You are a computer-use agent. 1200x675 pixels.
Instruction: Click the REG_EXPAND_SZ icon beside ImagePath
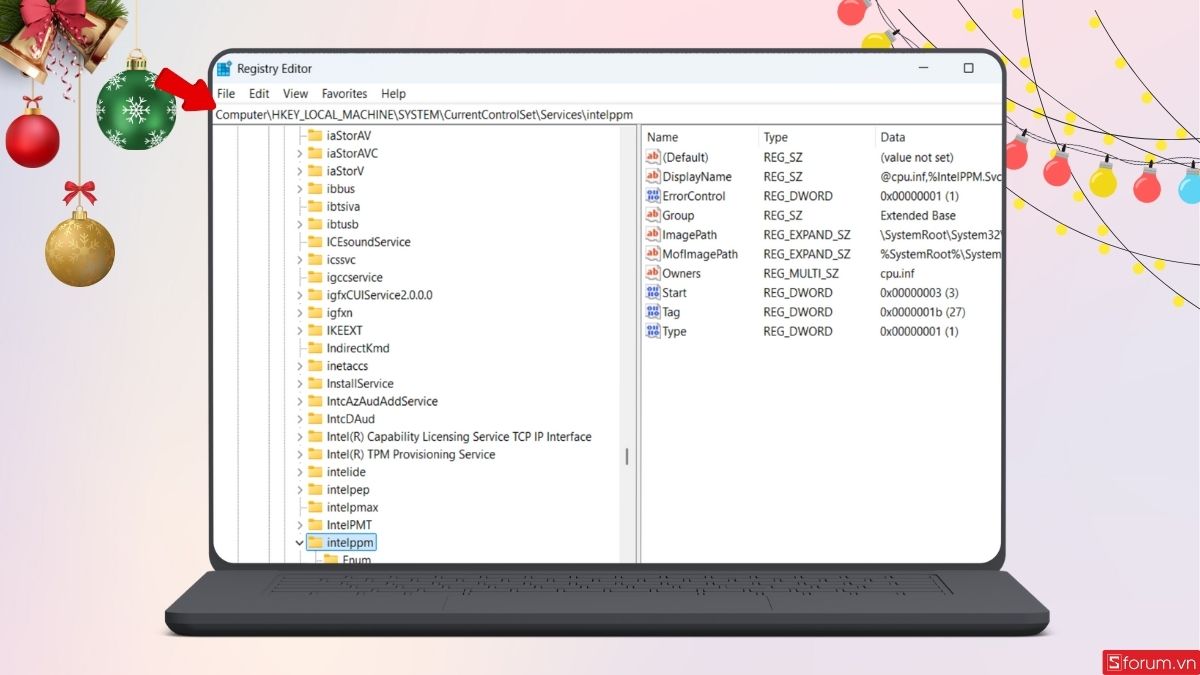click(x=653, y=234)
